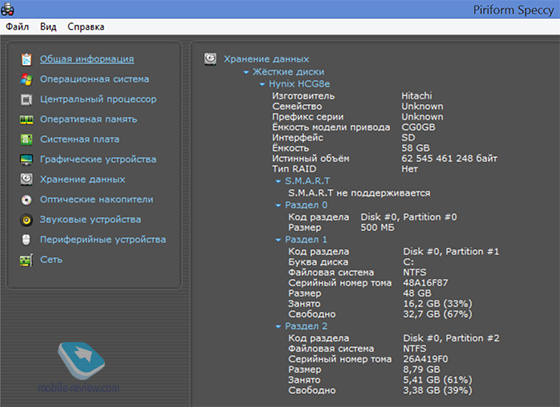Click the used value 5,41 GB (61%)

pyautogui.click(x=438, y=380)
